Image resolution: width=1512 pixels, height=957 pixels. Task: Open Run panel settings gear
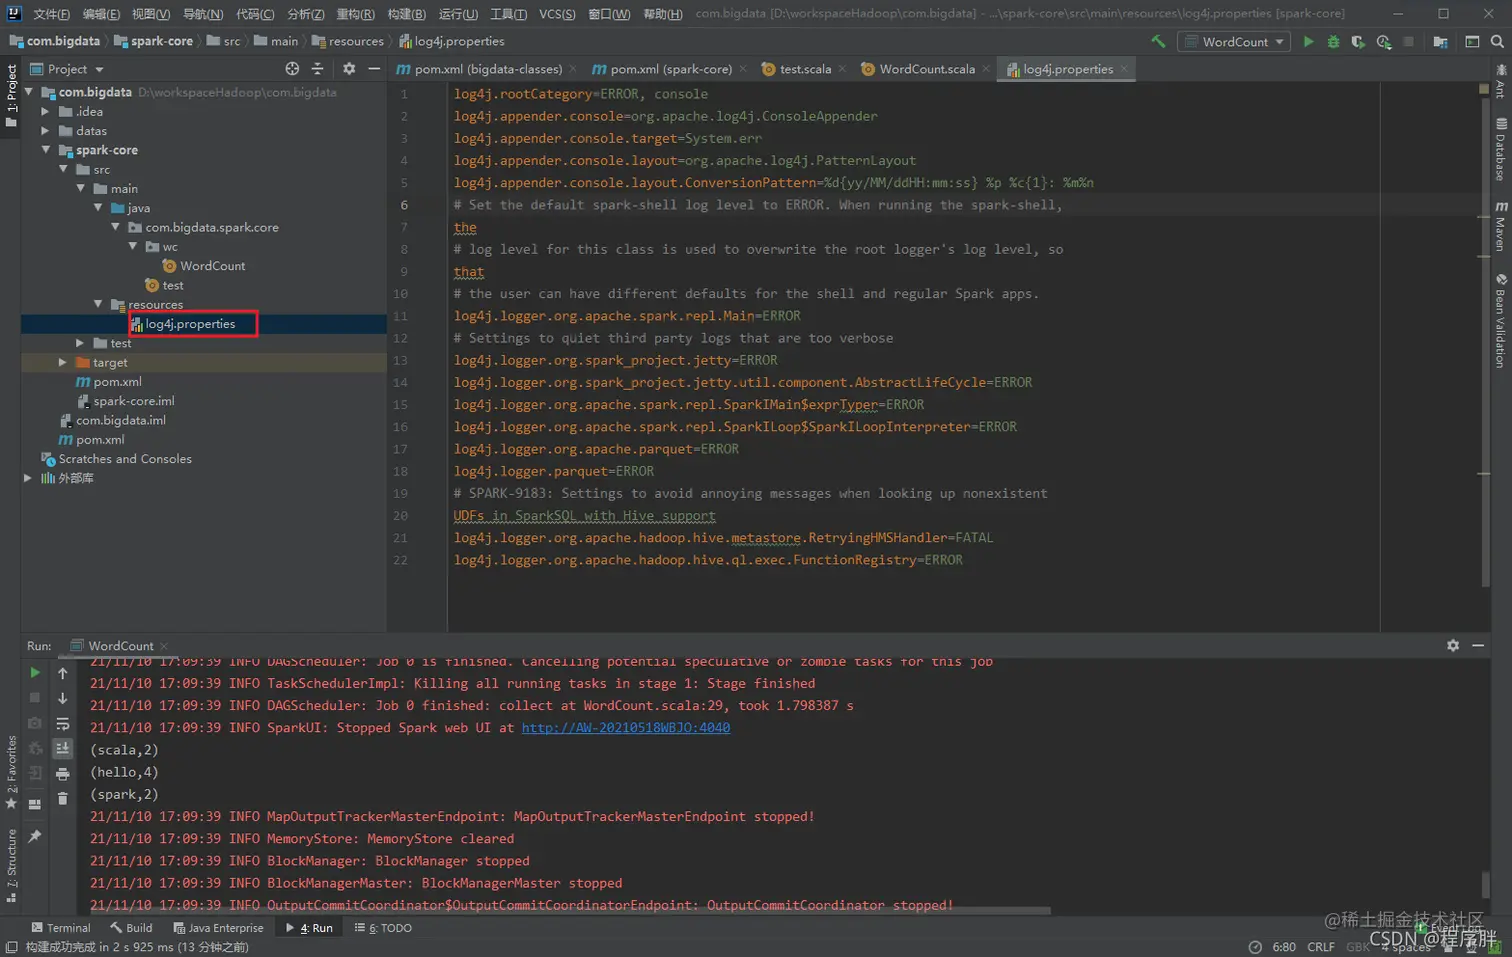tap(1453, 646)
